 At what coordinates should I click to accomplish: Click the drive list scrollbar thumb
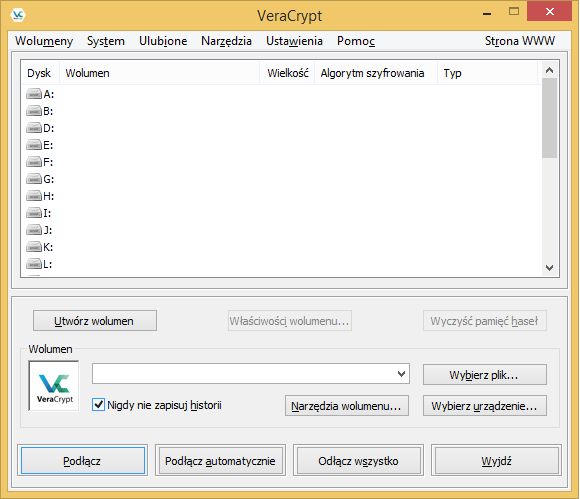click(x=550, y=118)
